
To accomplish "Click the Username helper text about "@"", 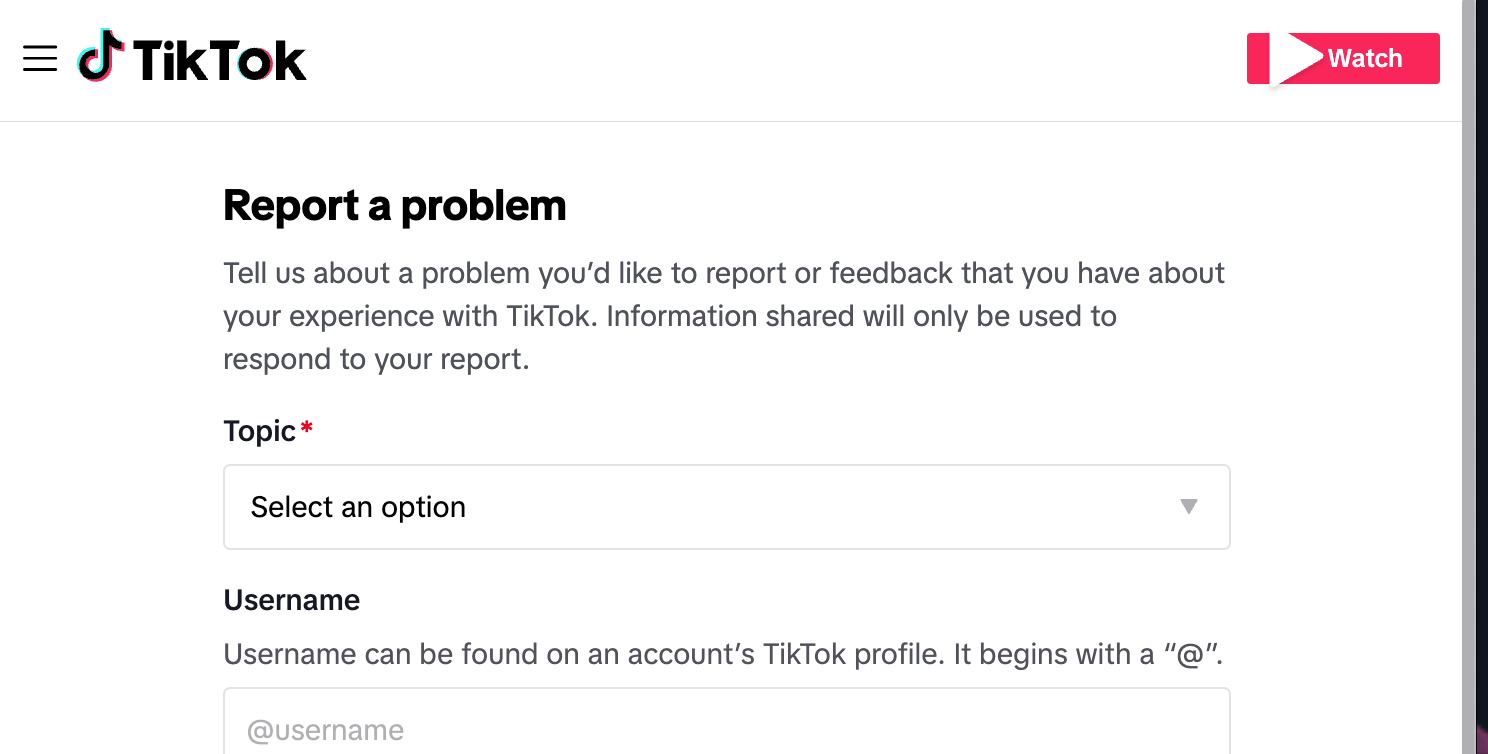I will [724, 655].
